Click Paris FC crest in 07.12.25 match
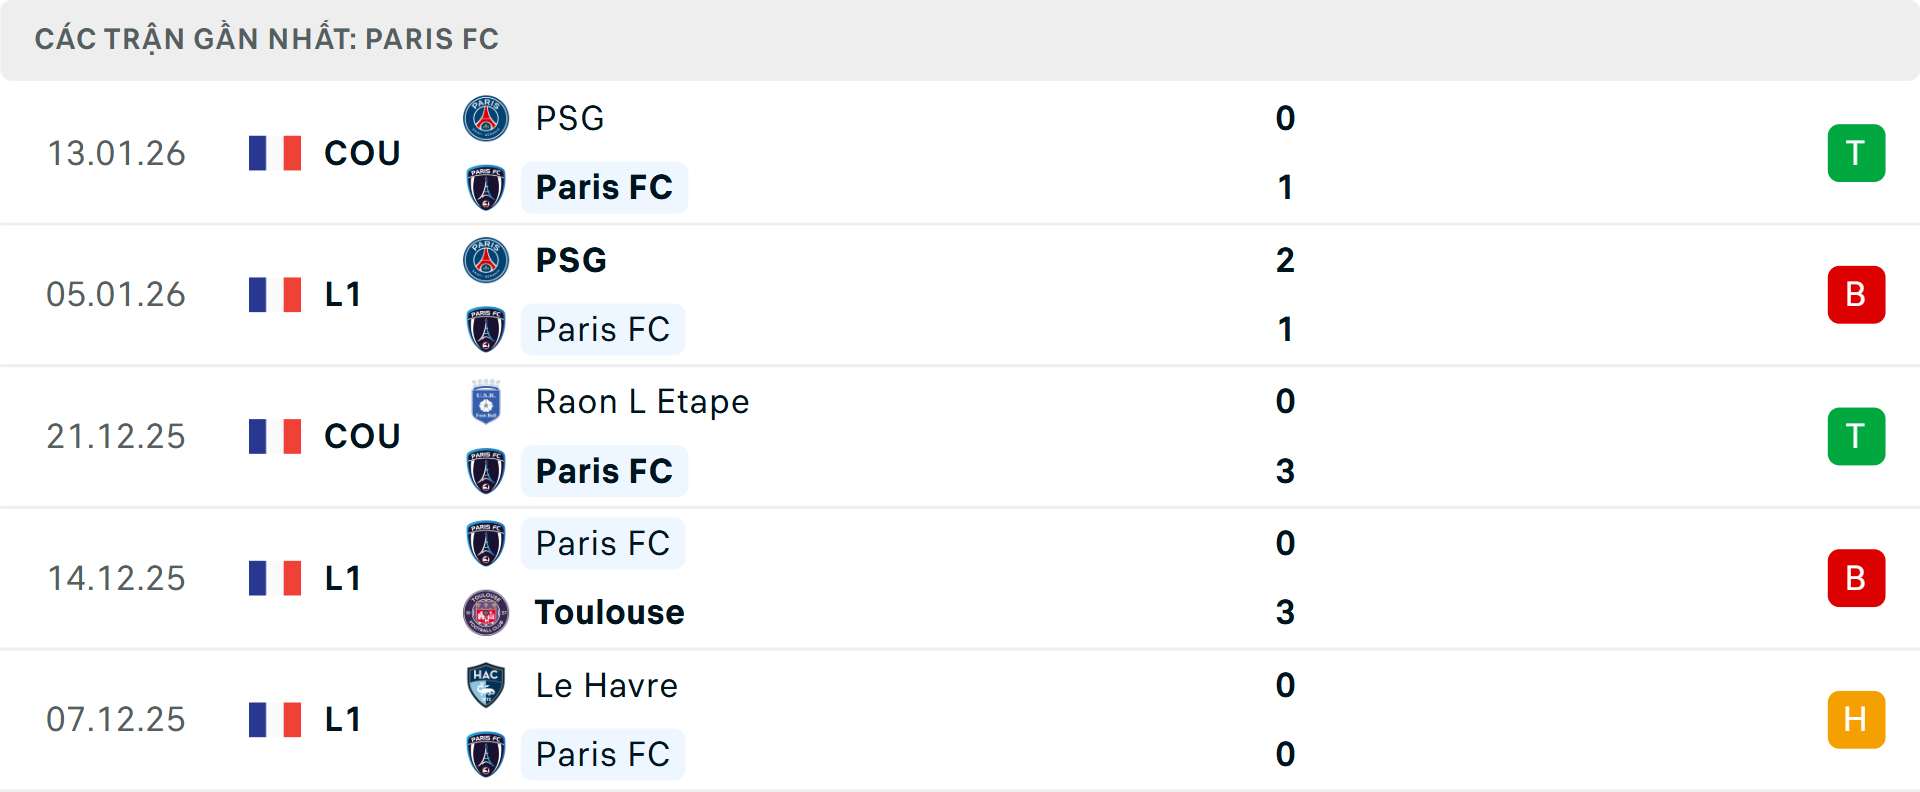The height and width of the screenshot is (792, 1920). point(486,754)
